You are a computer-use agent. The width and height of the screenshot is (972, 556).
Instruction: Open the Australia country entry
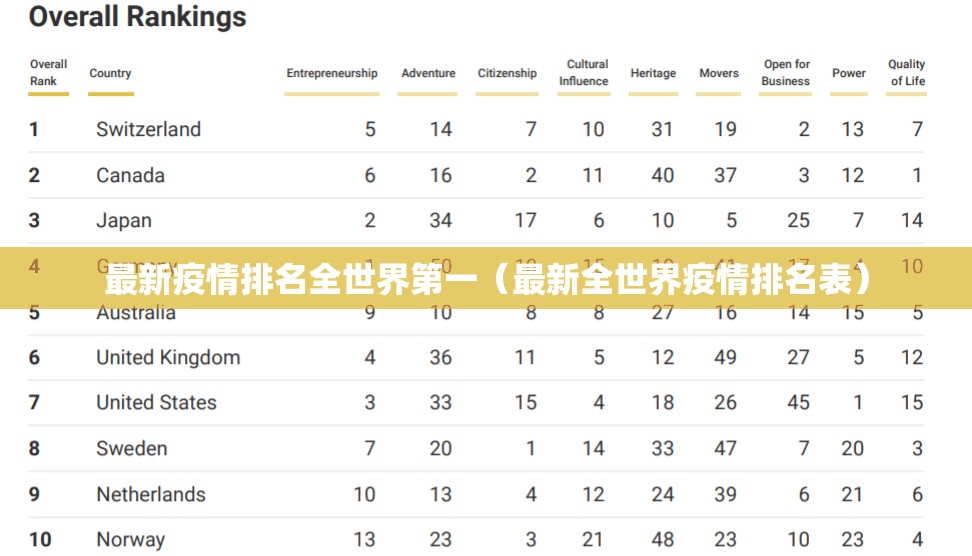[136, 314]
